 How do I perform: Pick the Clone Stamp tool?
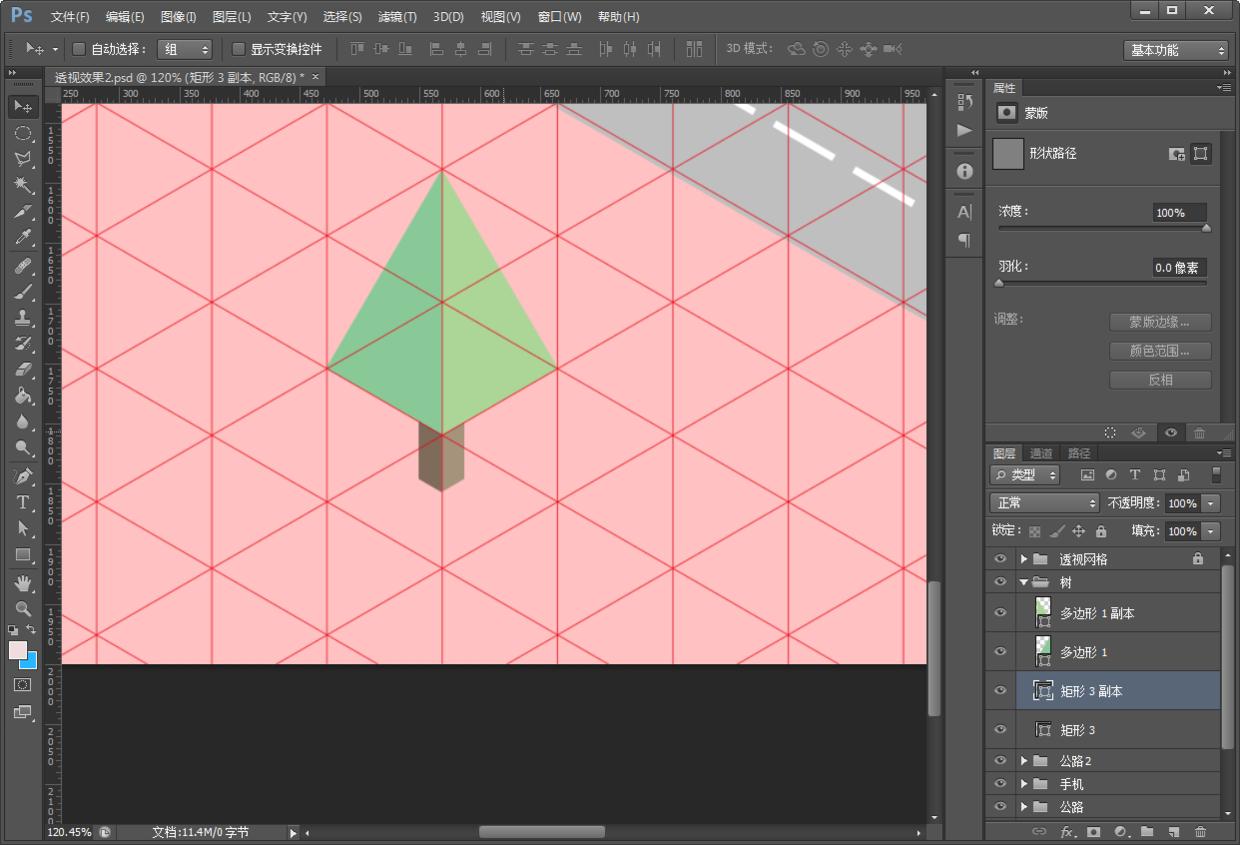[23, 318]
